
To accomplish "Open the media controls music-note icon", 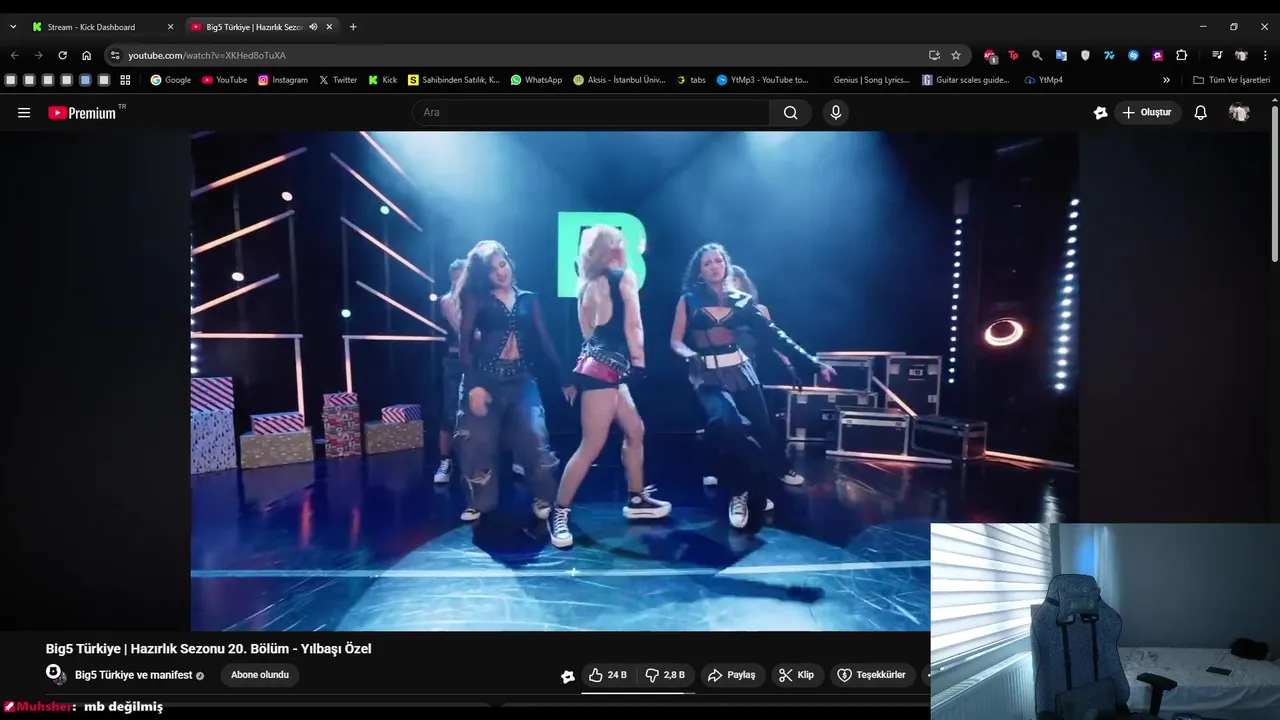I will click(x=1217, y=55).
